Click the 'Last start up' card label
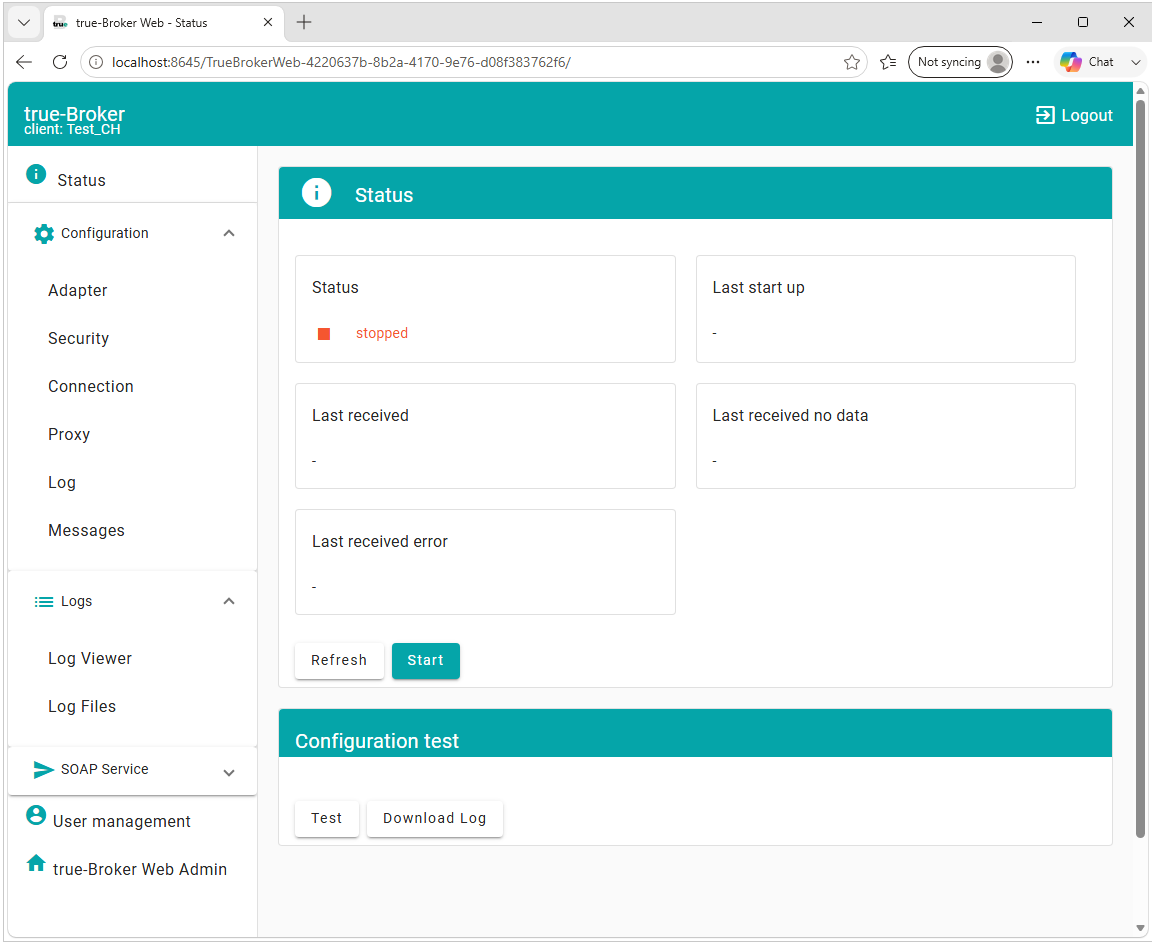The height and width of the screenshot is (945, 1152). coord(759,288)
